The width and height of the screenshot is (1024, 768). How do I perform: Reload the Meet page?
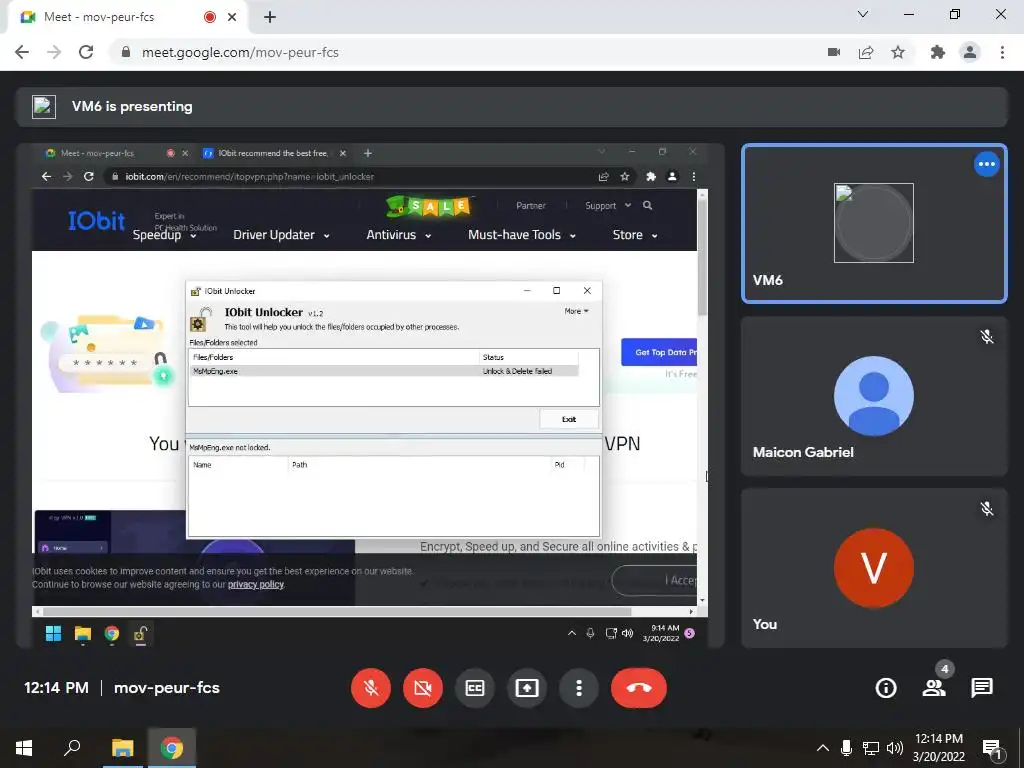point(86,52)
